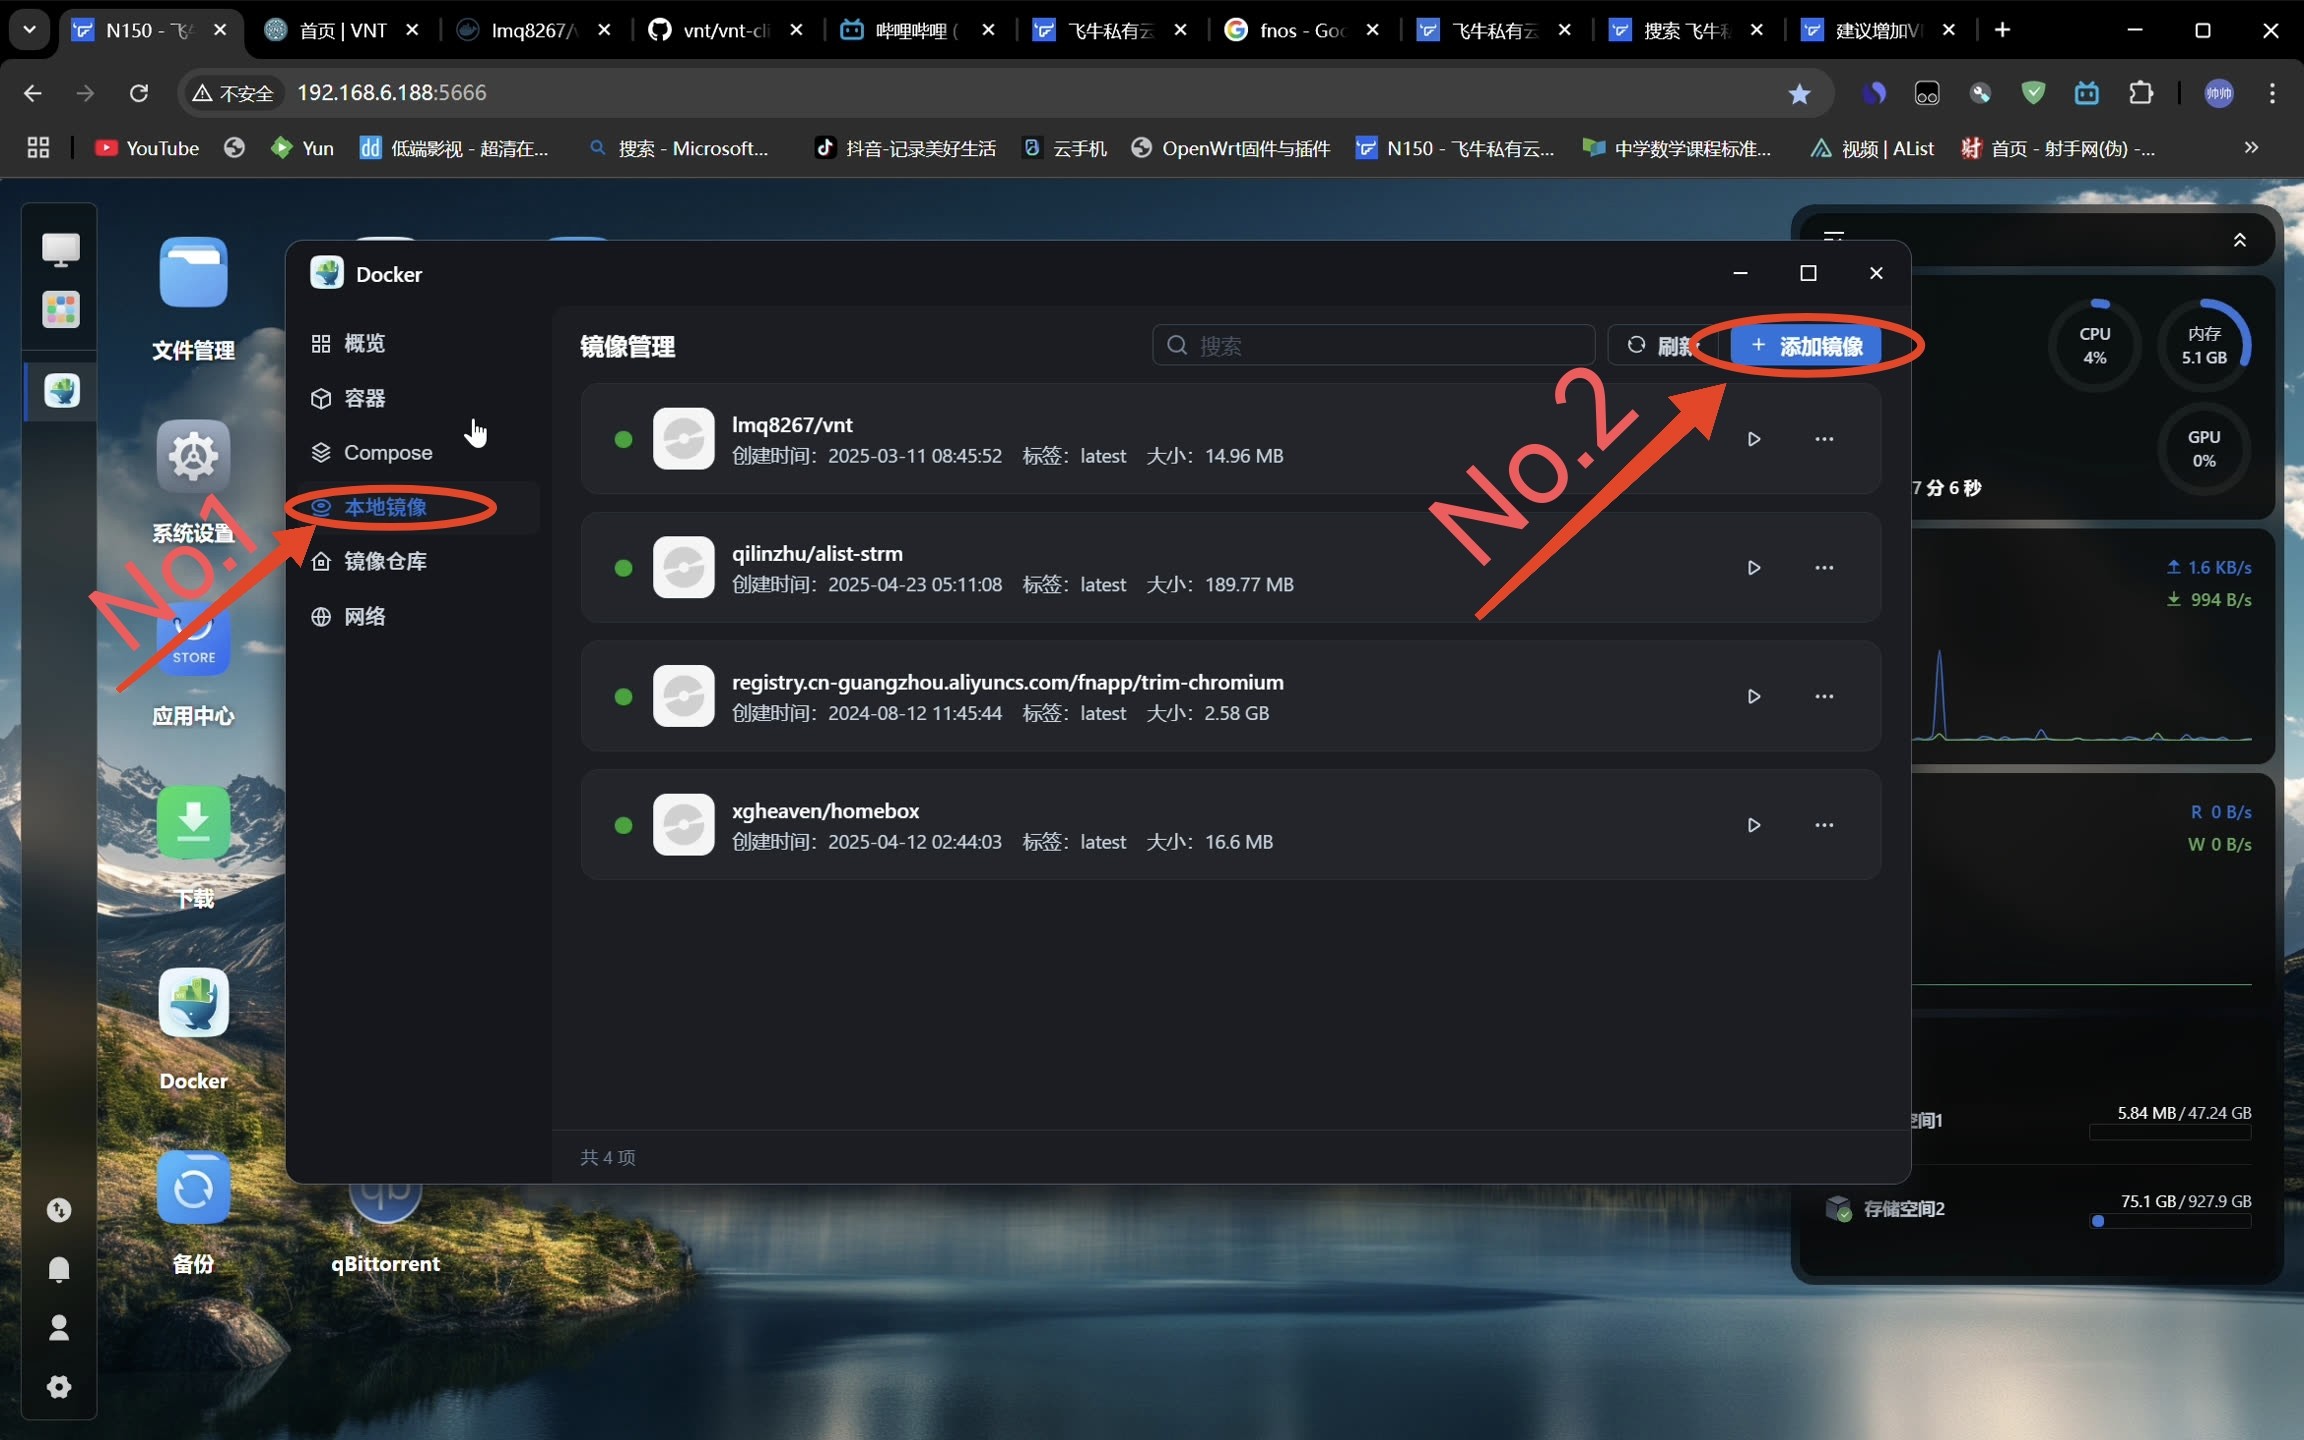Show more bookmarks chevron

click(x=2251, y=148)
